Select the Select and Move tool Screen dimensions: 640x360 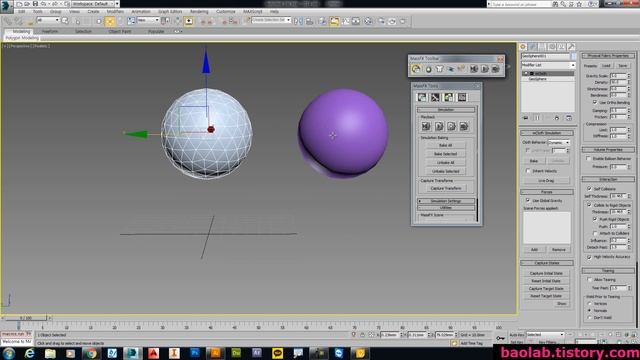click(110, 21)
